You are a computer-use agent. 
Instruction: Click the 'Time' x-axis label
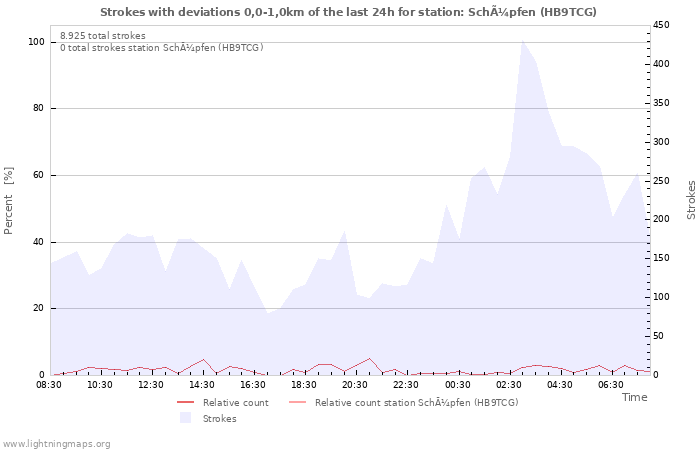click(634, 397)
